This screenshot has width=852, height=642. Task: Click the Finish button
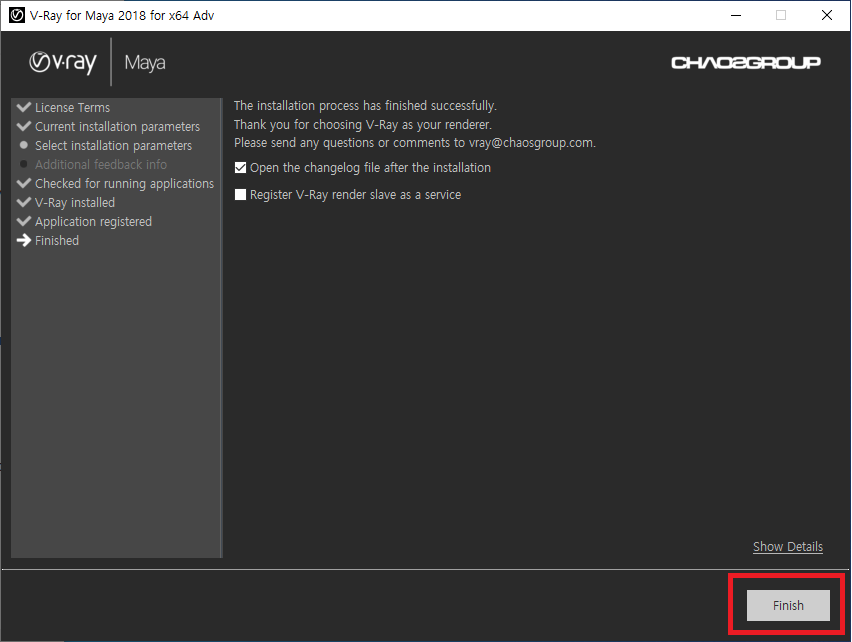tap(788, 605)
